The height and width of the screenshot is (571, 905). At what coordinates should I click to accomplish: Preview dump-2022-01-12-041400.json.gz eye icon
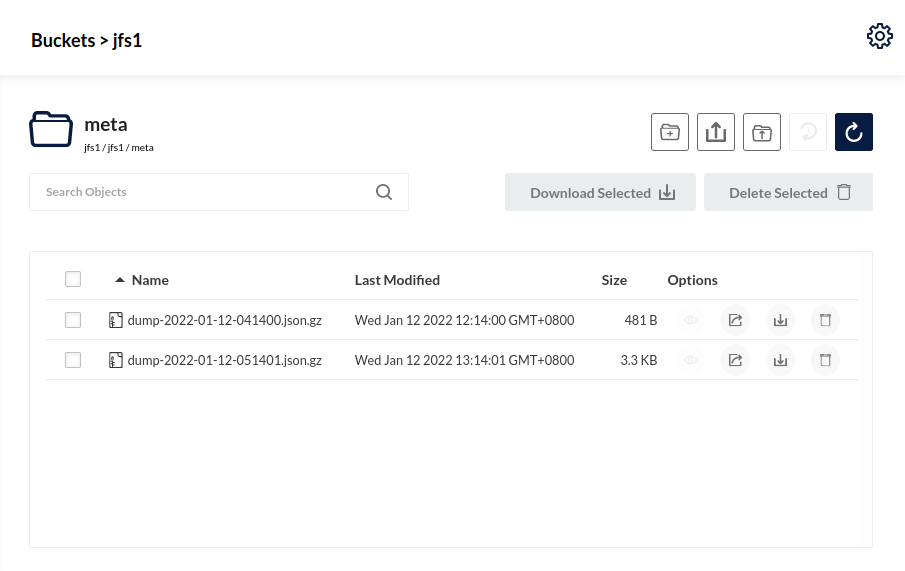(x=690, y=320)
